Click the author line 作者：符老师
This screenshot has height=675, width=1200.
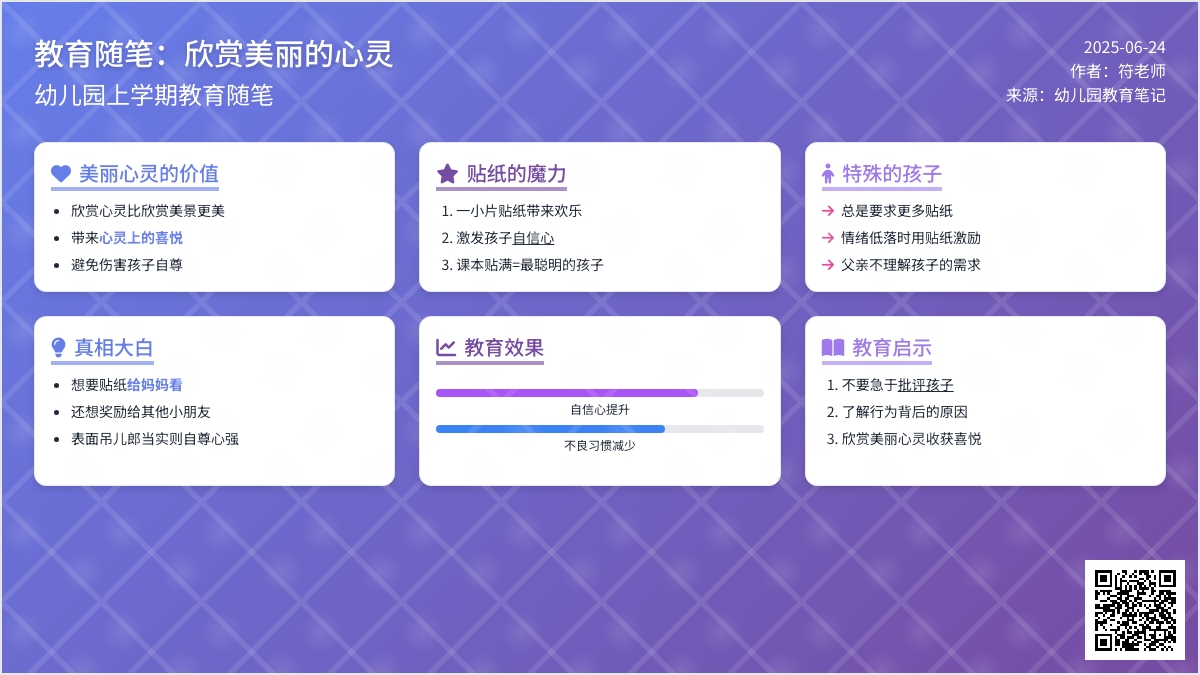point(1118,72)
